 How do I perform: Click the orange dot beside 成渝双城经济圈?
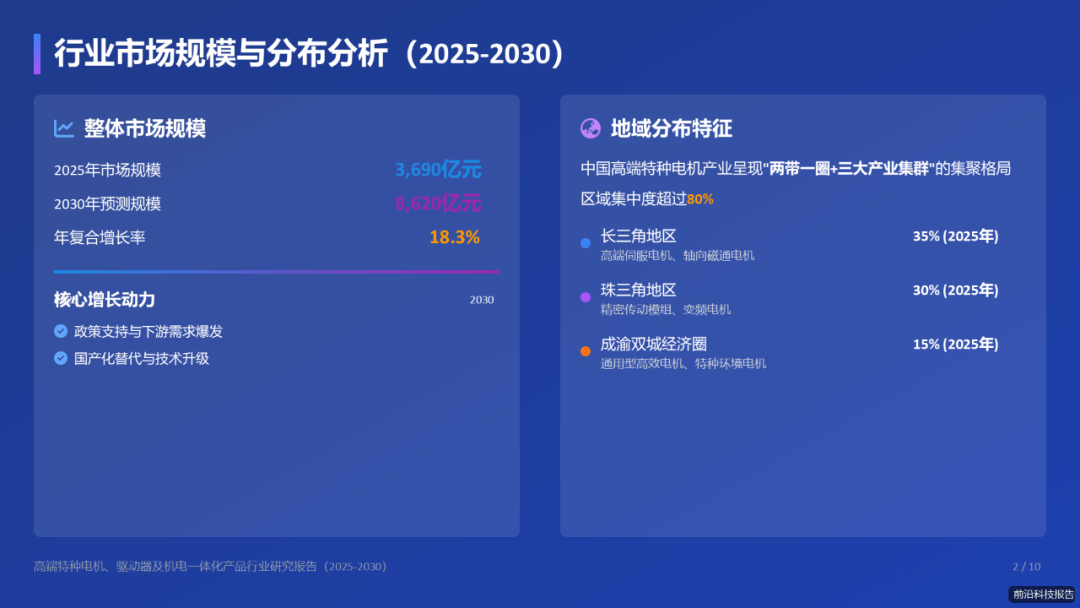tap(585, 350)
